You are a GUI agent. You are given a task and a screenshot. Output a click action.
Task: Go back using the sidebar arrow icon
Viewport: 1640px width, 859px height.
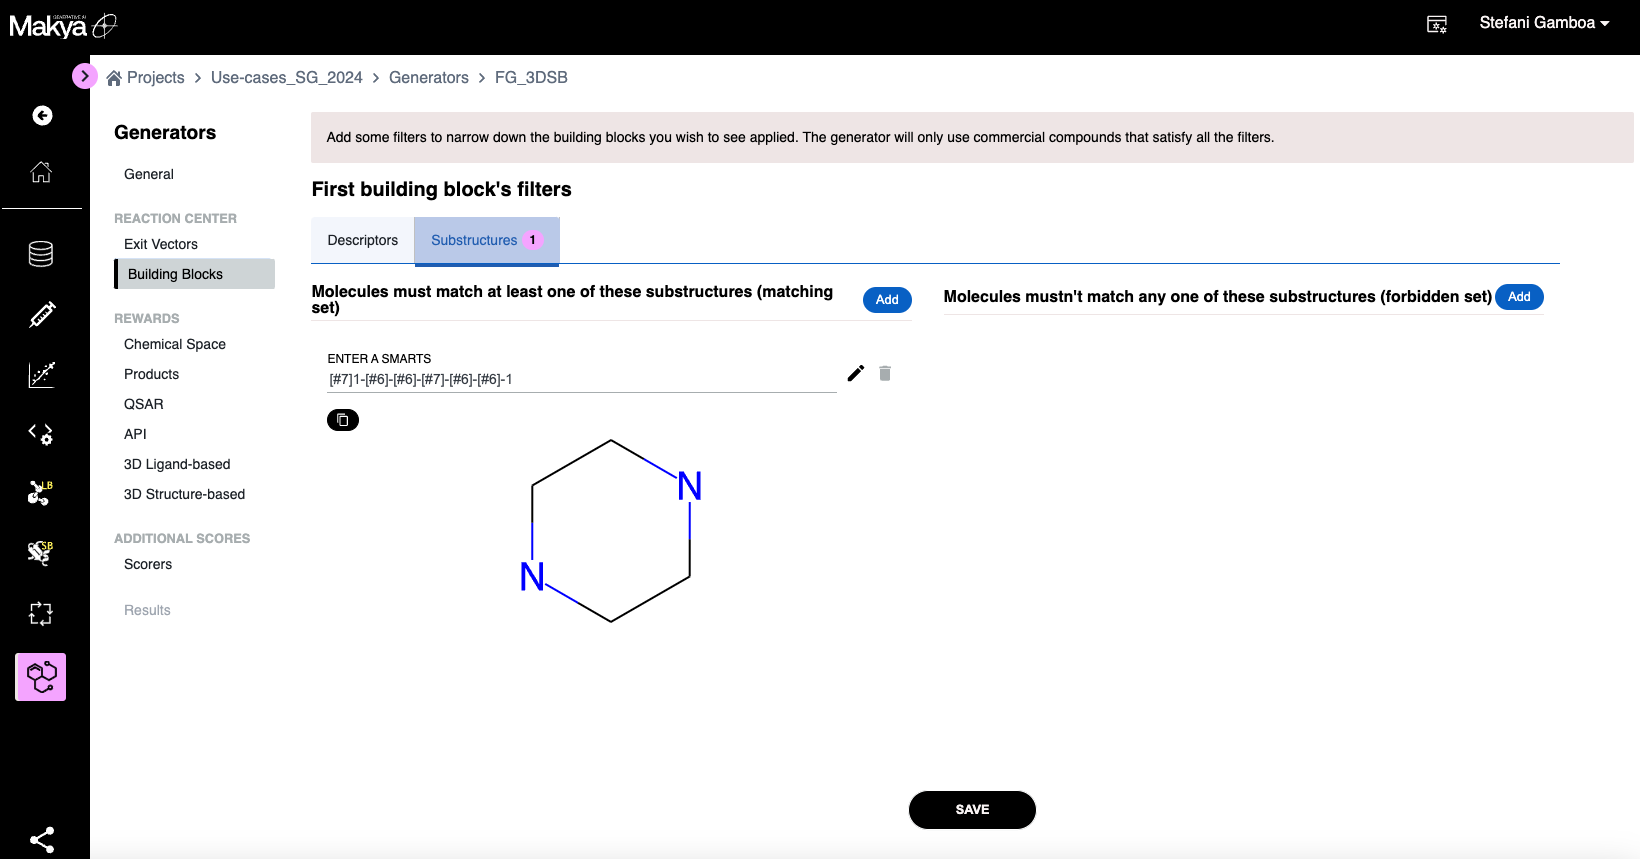[x=42, y=116]
